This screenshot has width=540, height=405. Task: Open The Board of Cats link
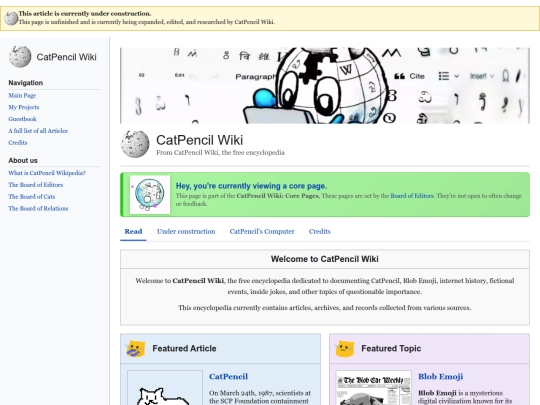pos(32,196)
